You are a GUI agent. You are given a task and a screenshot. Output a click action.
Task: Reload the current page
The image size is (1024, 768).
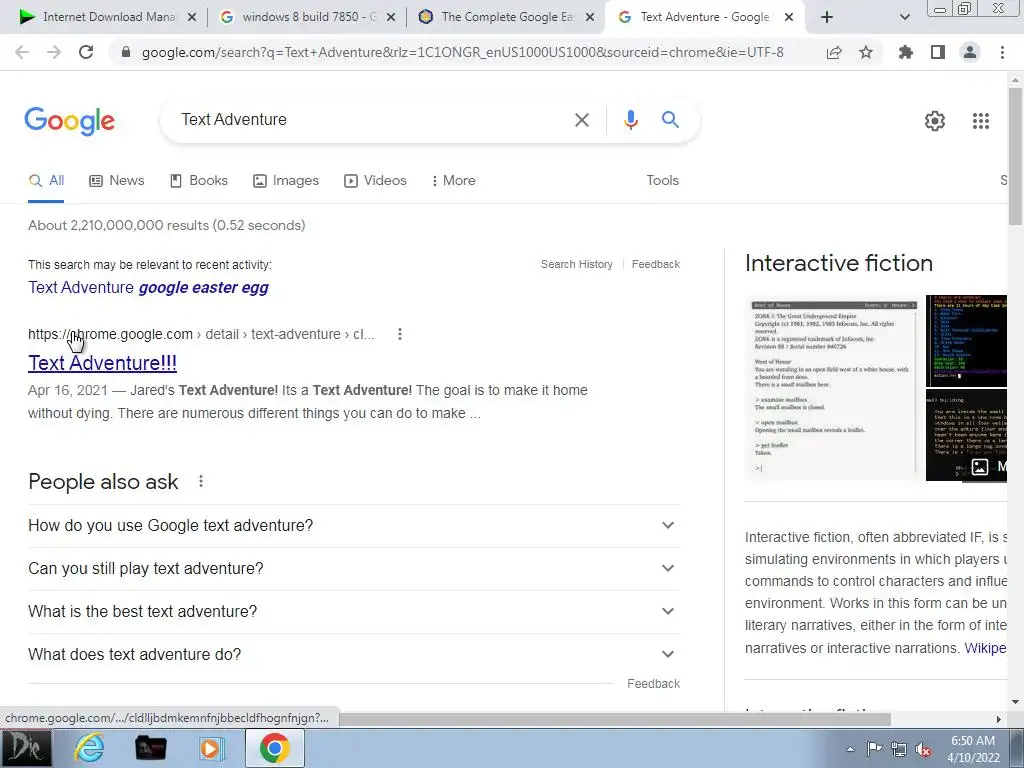pos(86,52)
